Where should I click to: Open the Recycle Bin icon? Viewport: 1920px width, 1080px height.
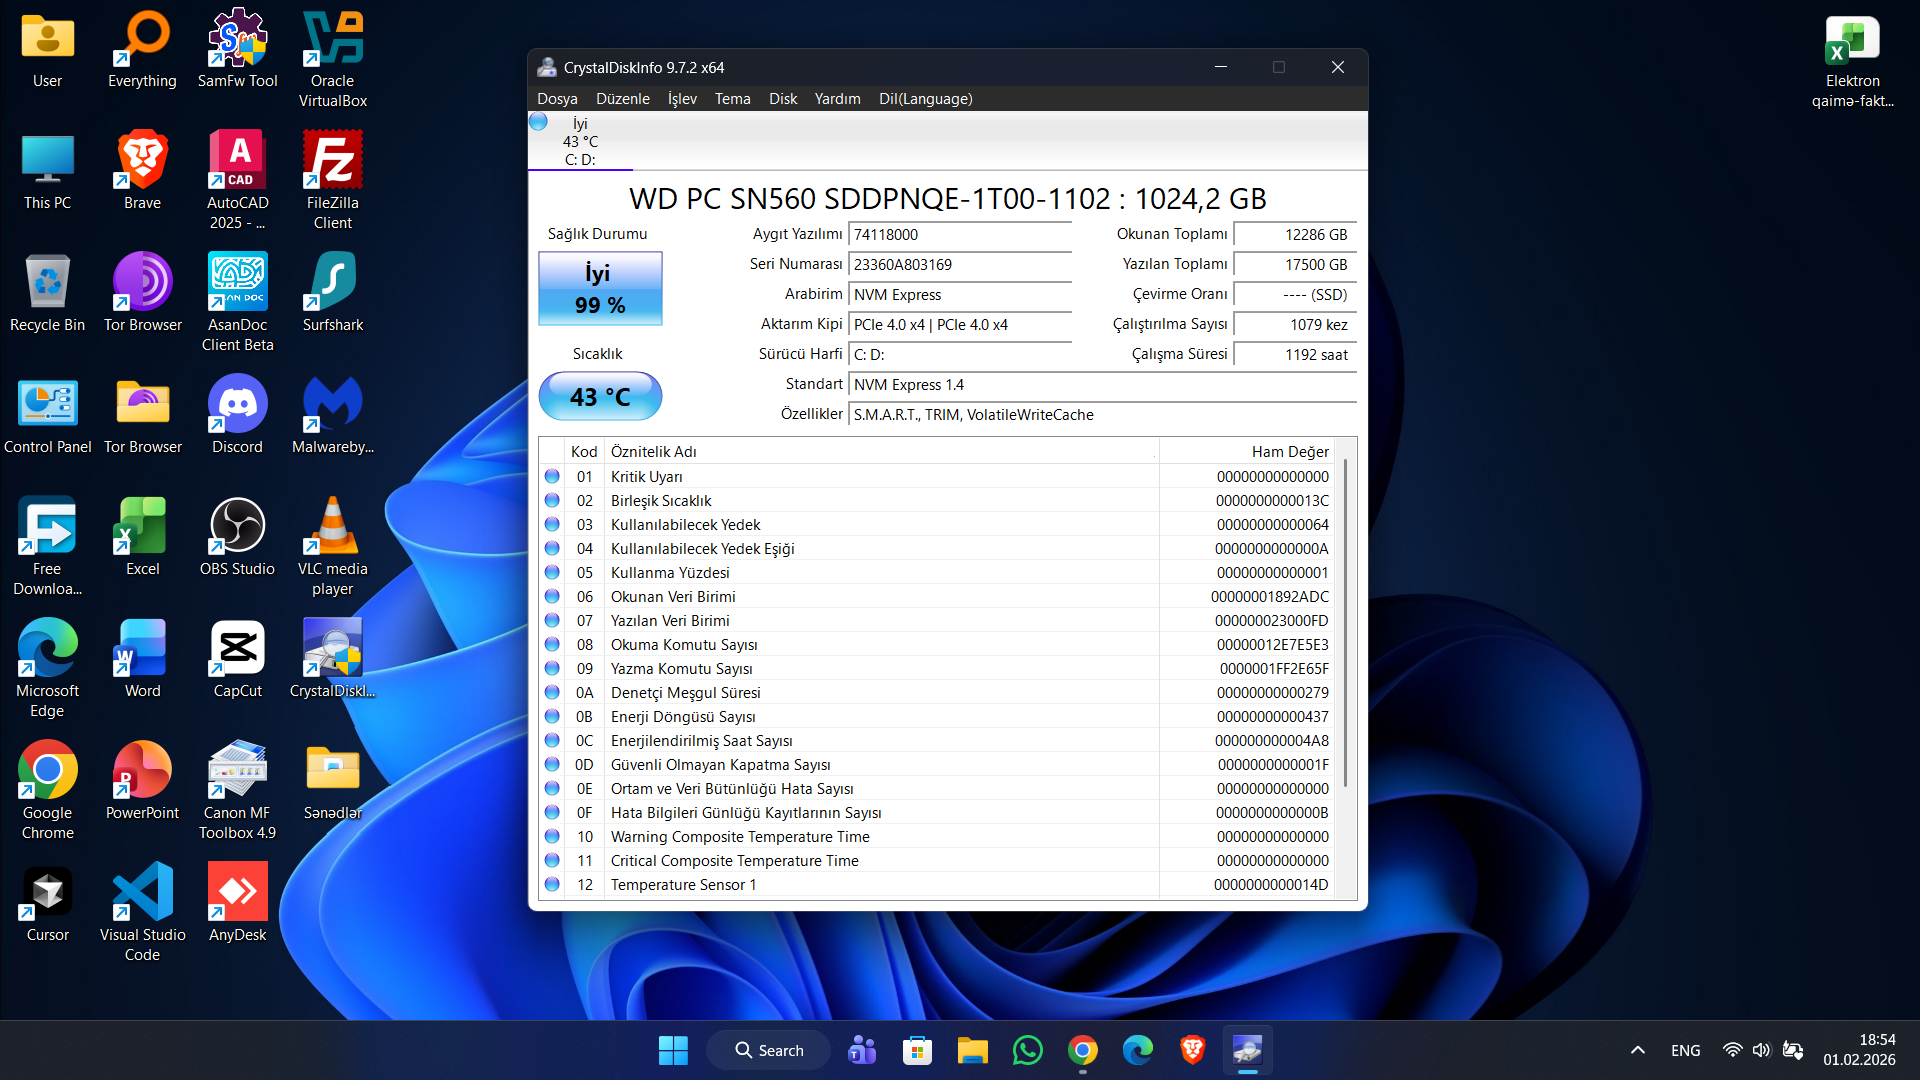[47, 294]
